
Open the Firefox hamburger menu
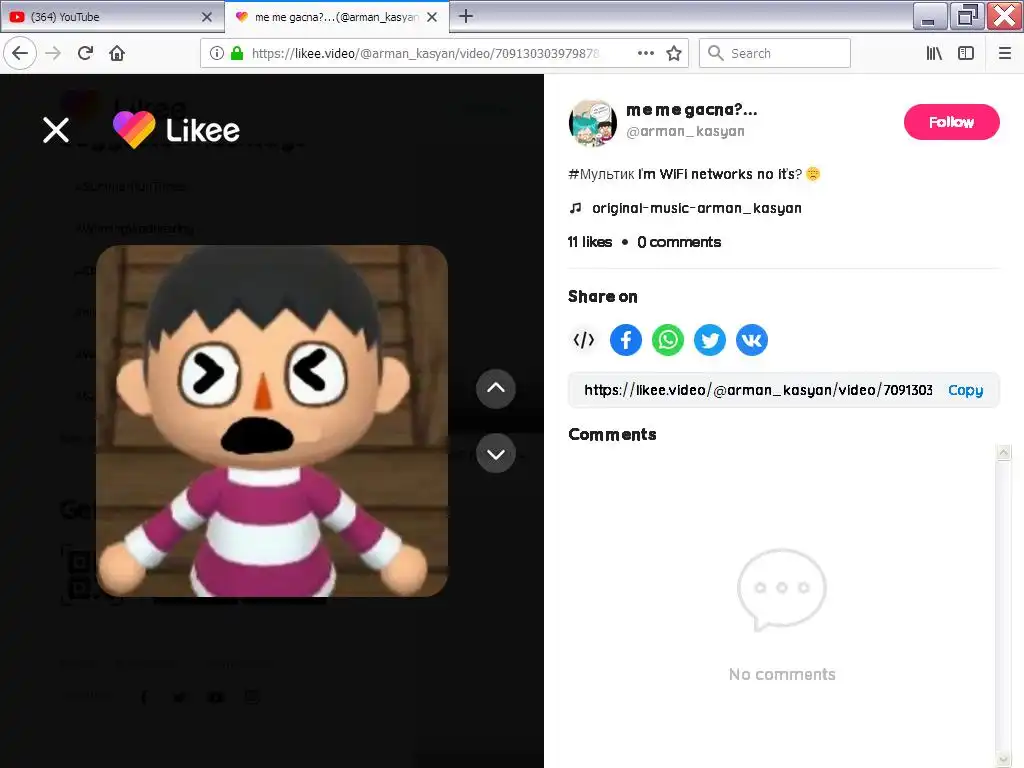(x=1005, y=53)
